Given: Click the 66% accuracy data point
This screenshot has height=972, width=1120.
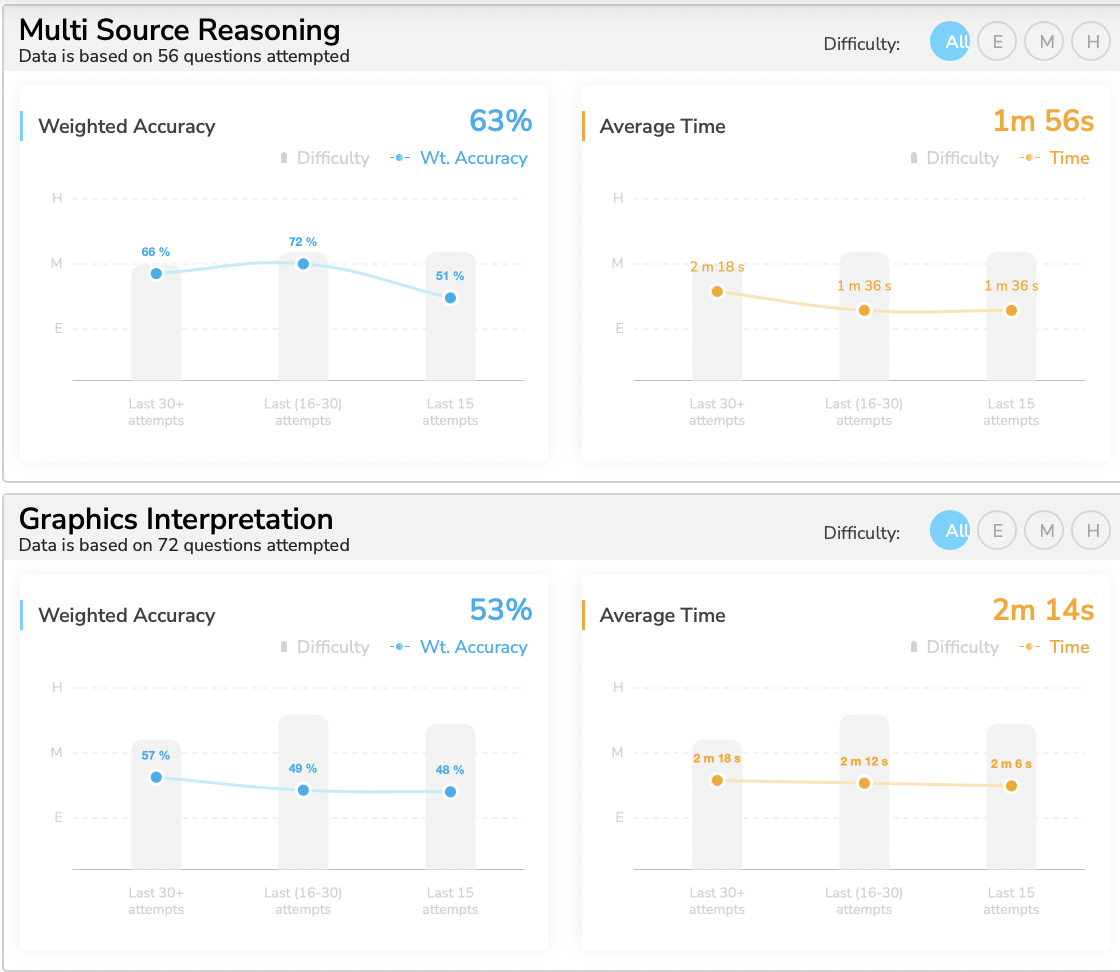Looking at the screenshot, I should click(156, 273).
